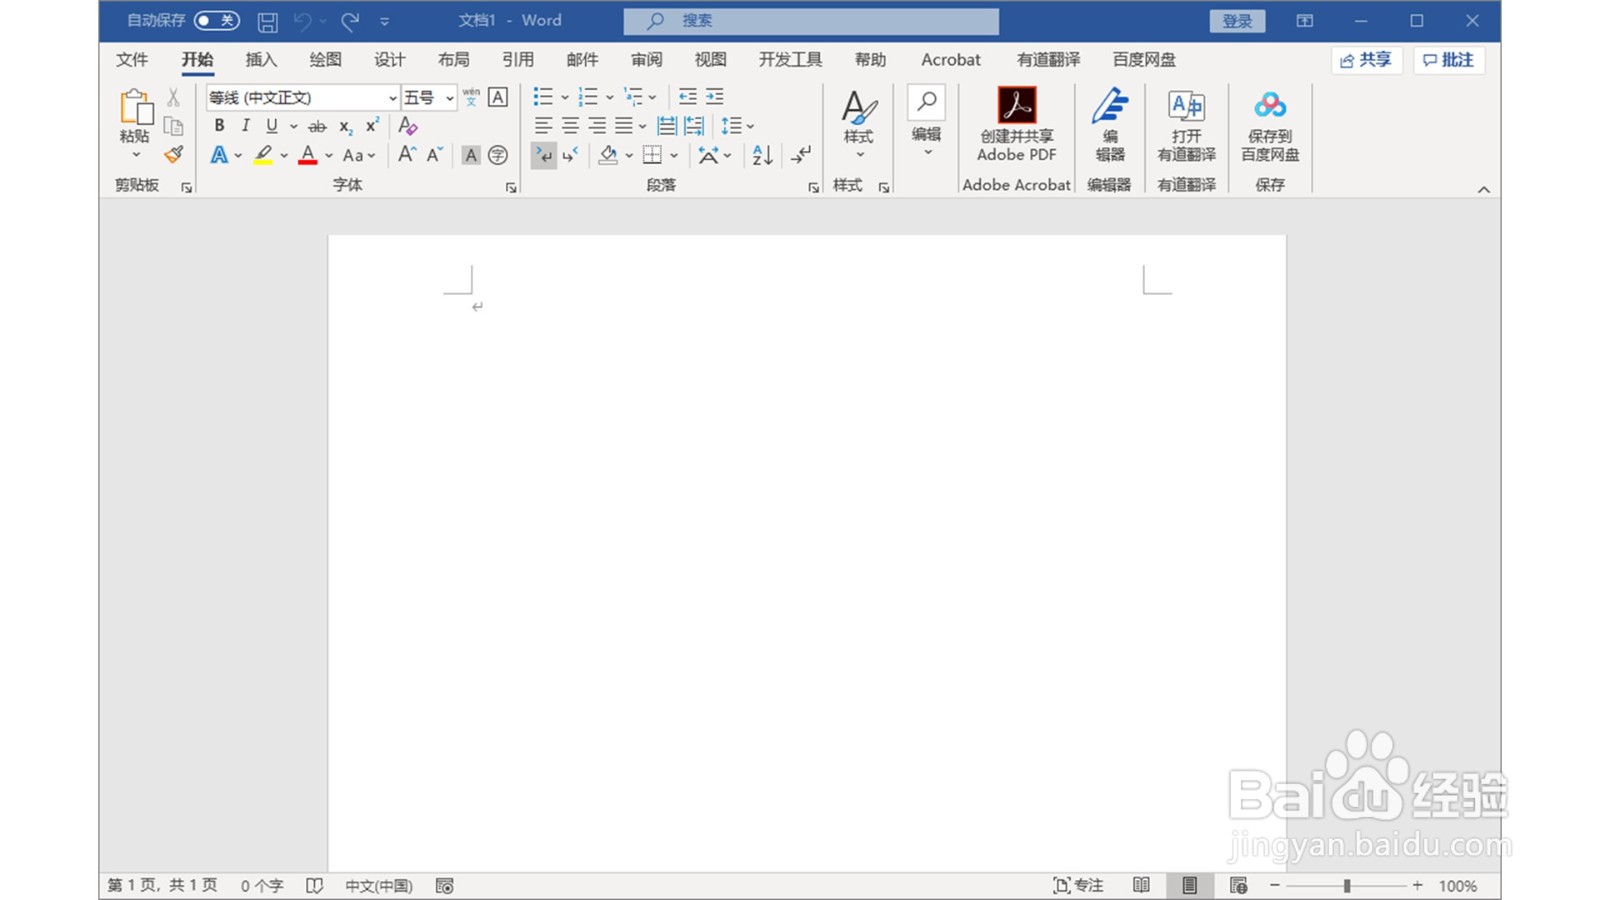Toggle Underline formatting
The width and height of the screenshot is (1600, 900).
[271, 126]
